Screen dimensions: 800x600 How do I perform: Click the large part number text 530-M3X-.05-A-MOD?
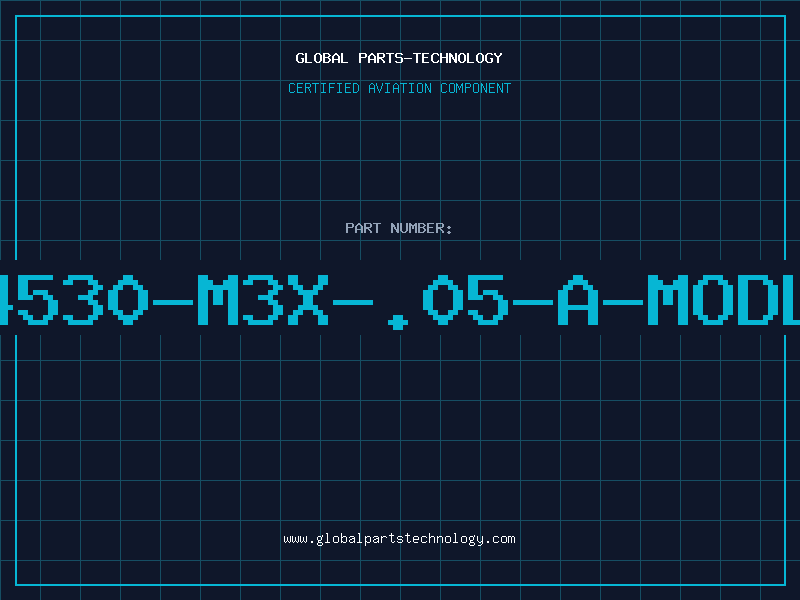[400, 301]
